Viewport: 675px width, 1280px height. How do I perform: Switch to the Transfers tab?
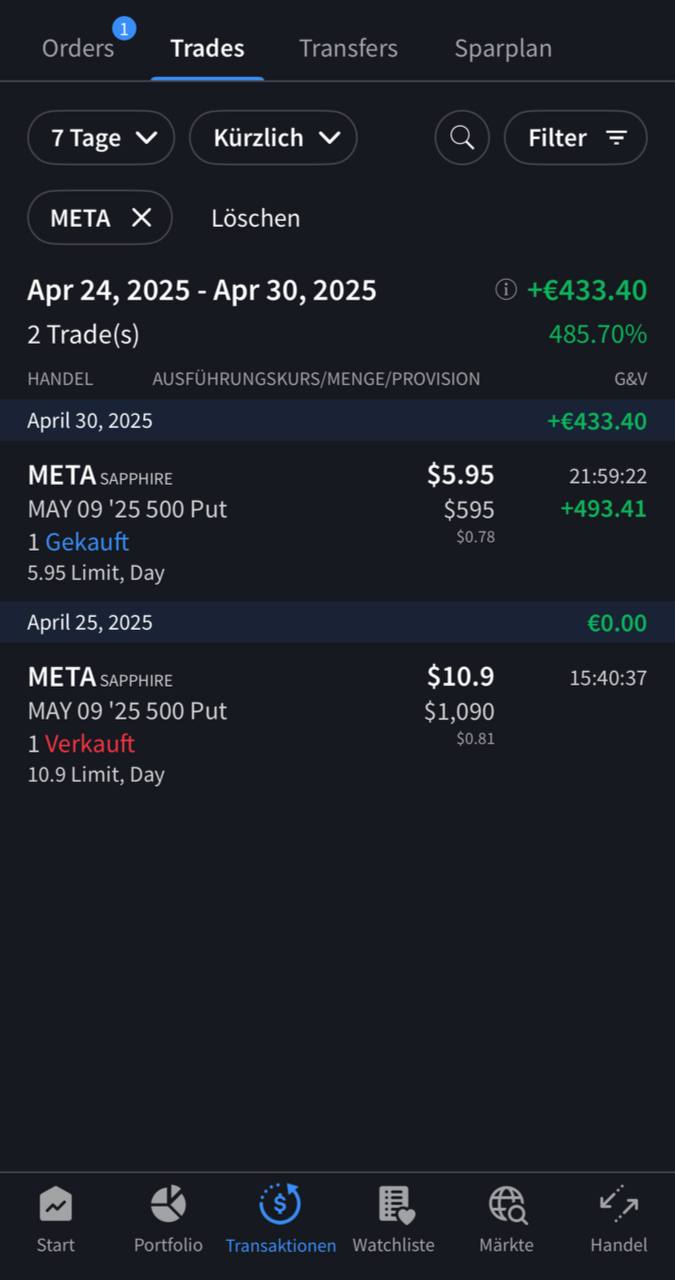pos(348,48)
